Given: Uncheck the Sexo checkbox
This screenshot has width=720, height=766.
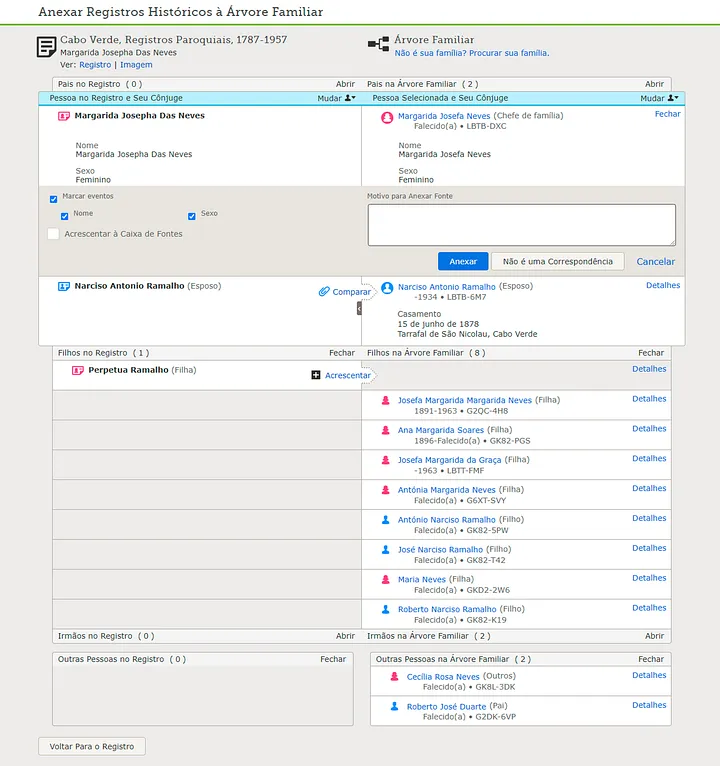Looking at the screenshot, I should [x=192, y=216].
